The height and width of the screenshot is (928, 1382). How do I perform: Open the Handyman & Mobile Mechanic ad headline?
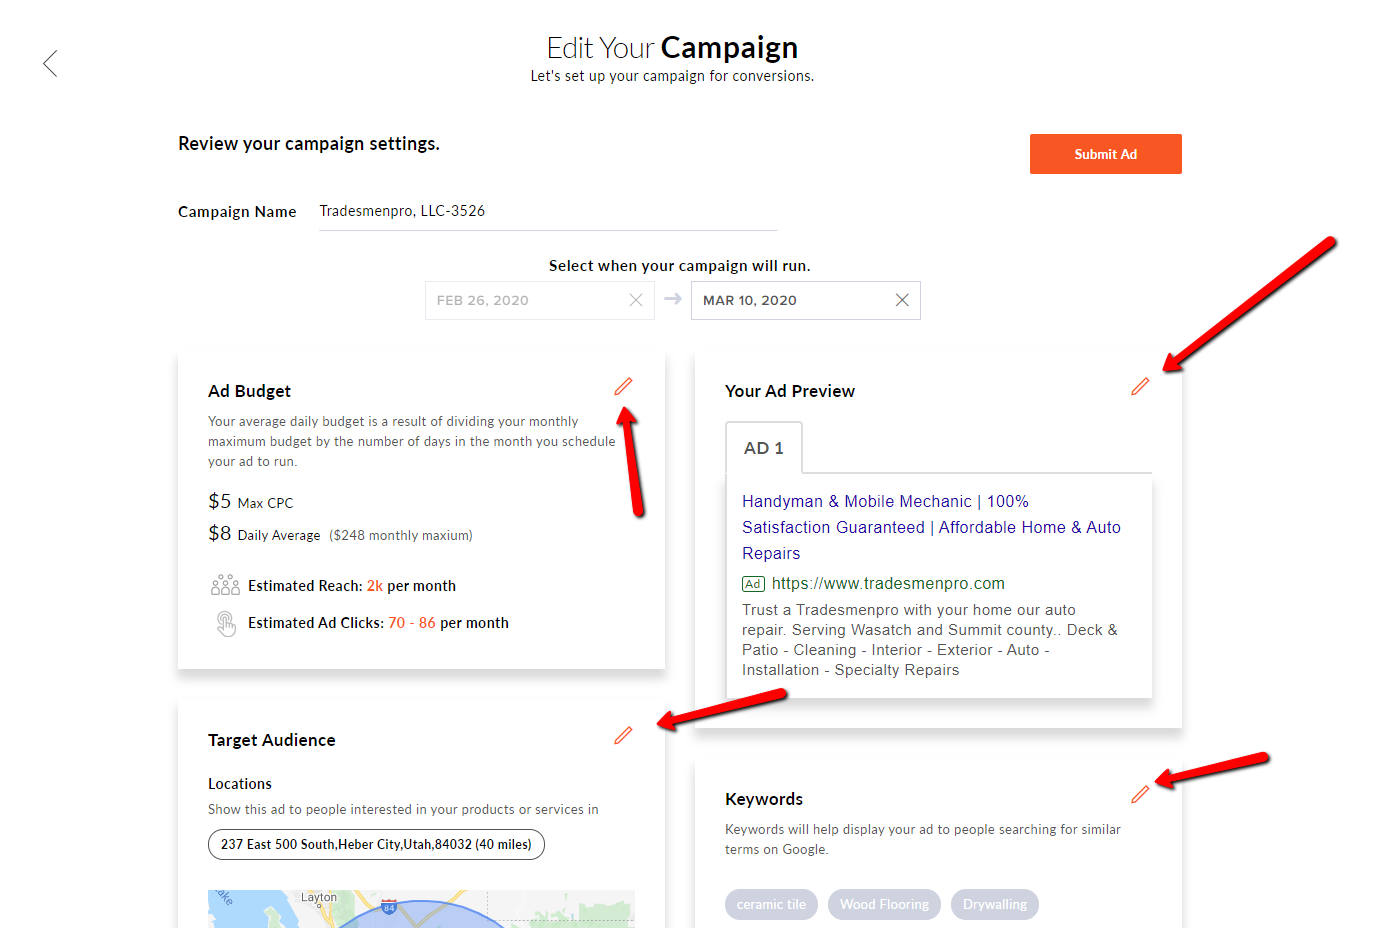931,527
